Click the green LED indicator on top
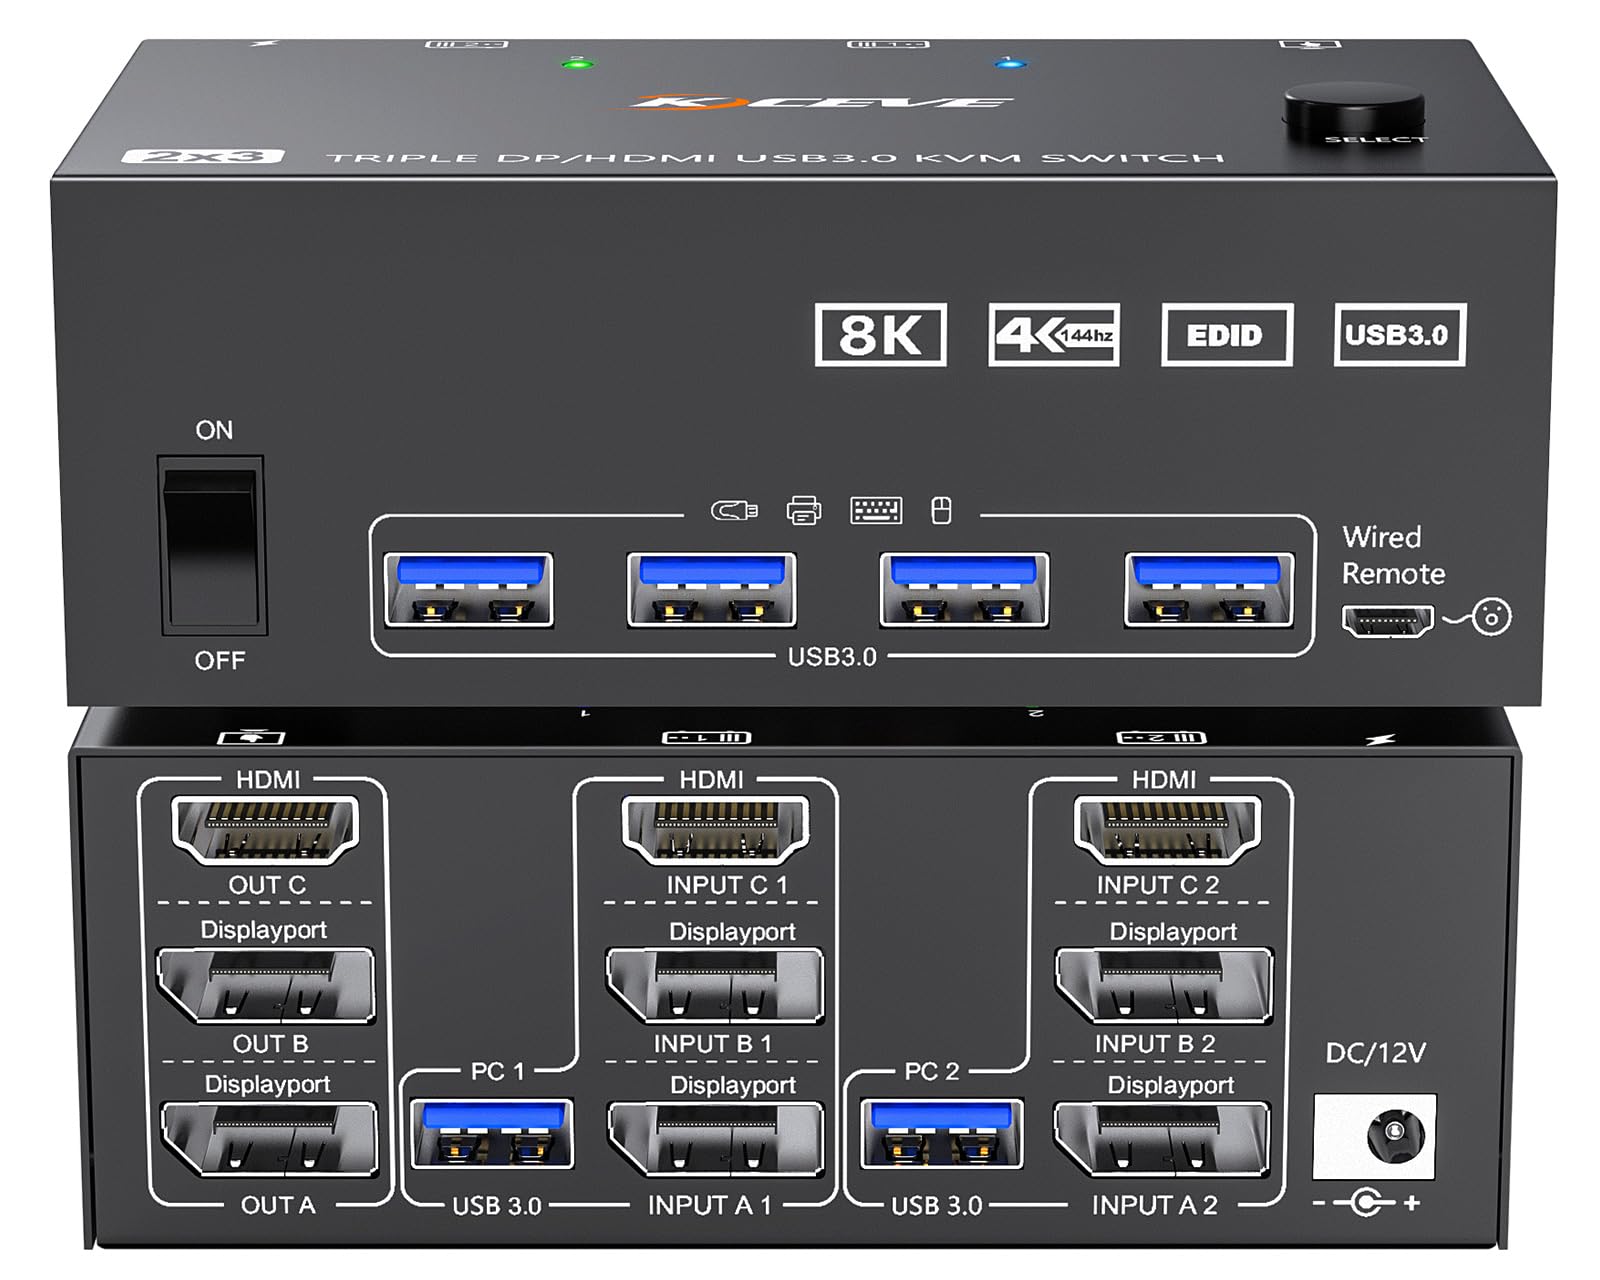This screenshot has width=1600, height=1280. pos(577,65)
